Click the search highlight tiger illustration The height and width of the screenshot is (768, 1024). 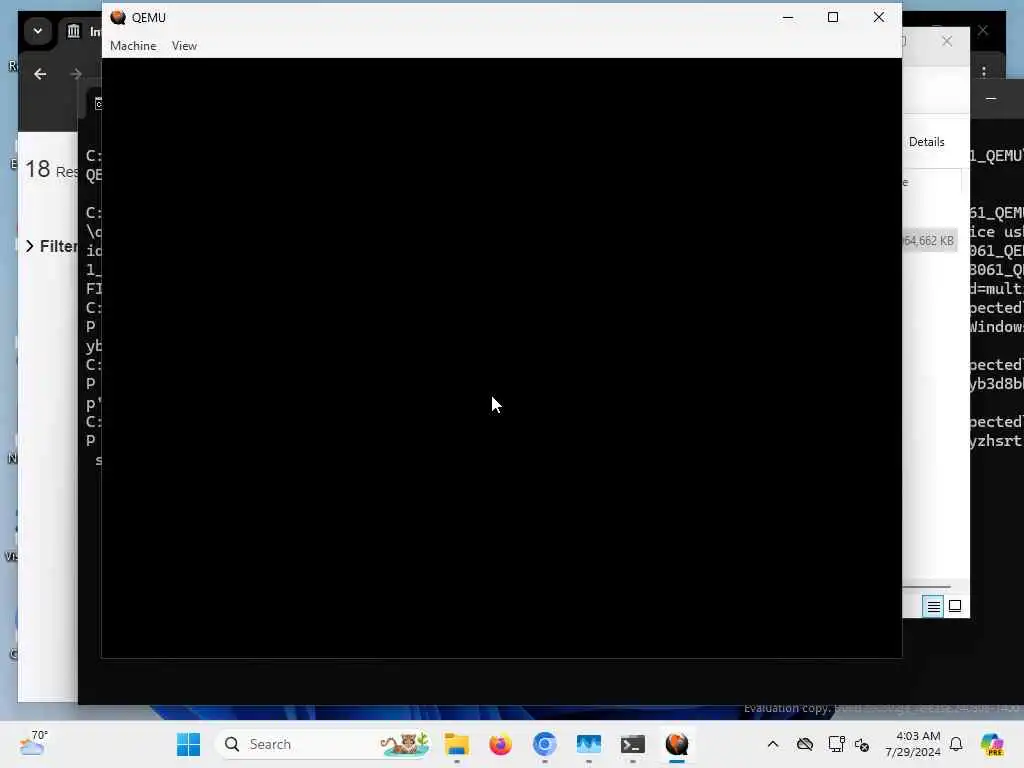pyautogui.click(x=404, y=744)
